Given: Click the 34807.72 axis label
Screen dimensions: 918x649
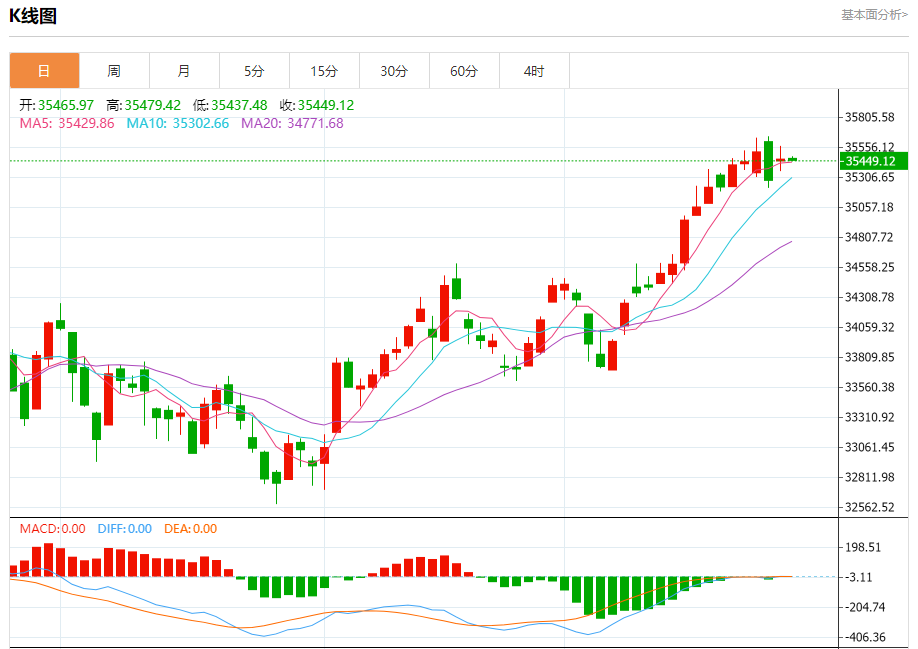Looking at the screenshot, I should (x=869, y=237).
